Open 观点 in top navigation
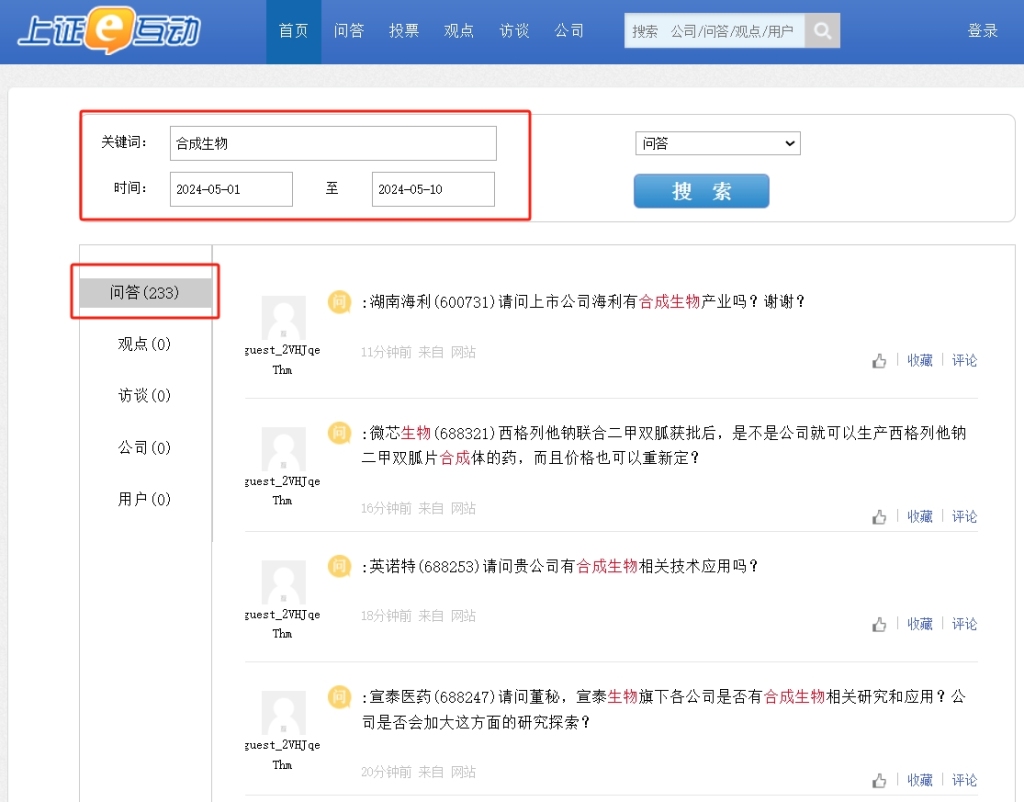The height and width of the screenshot is (802, 1024). click(x=458, y=31)
